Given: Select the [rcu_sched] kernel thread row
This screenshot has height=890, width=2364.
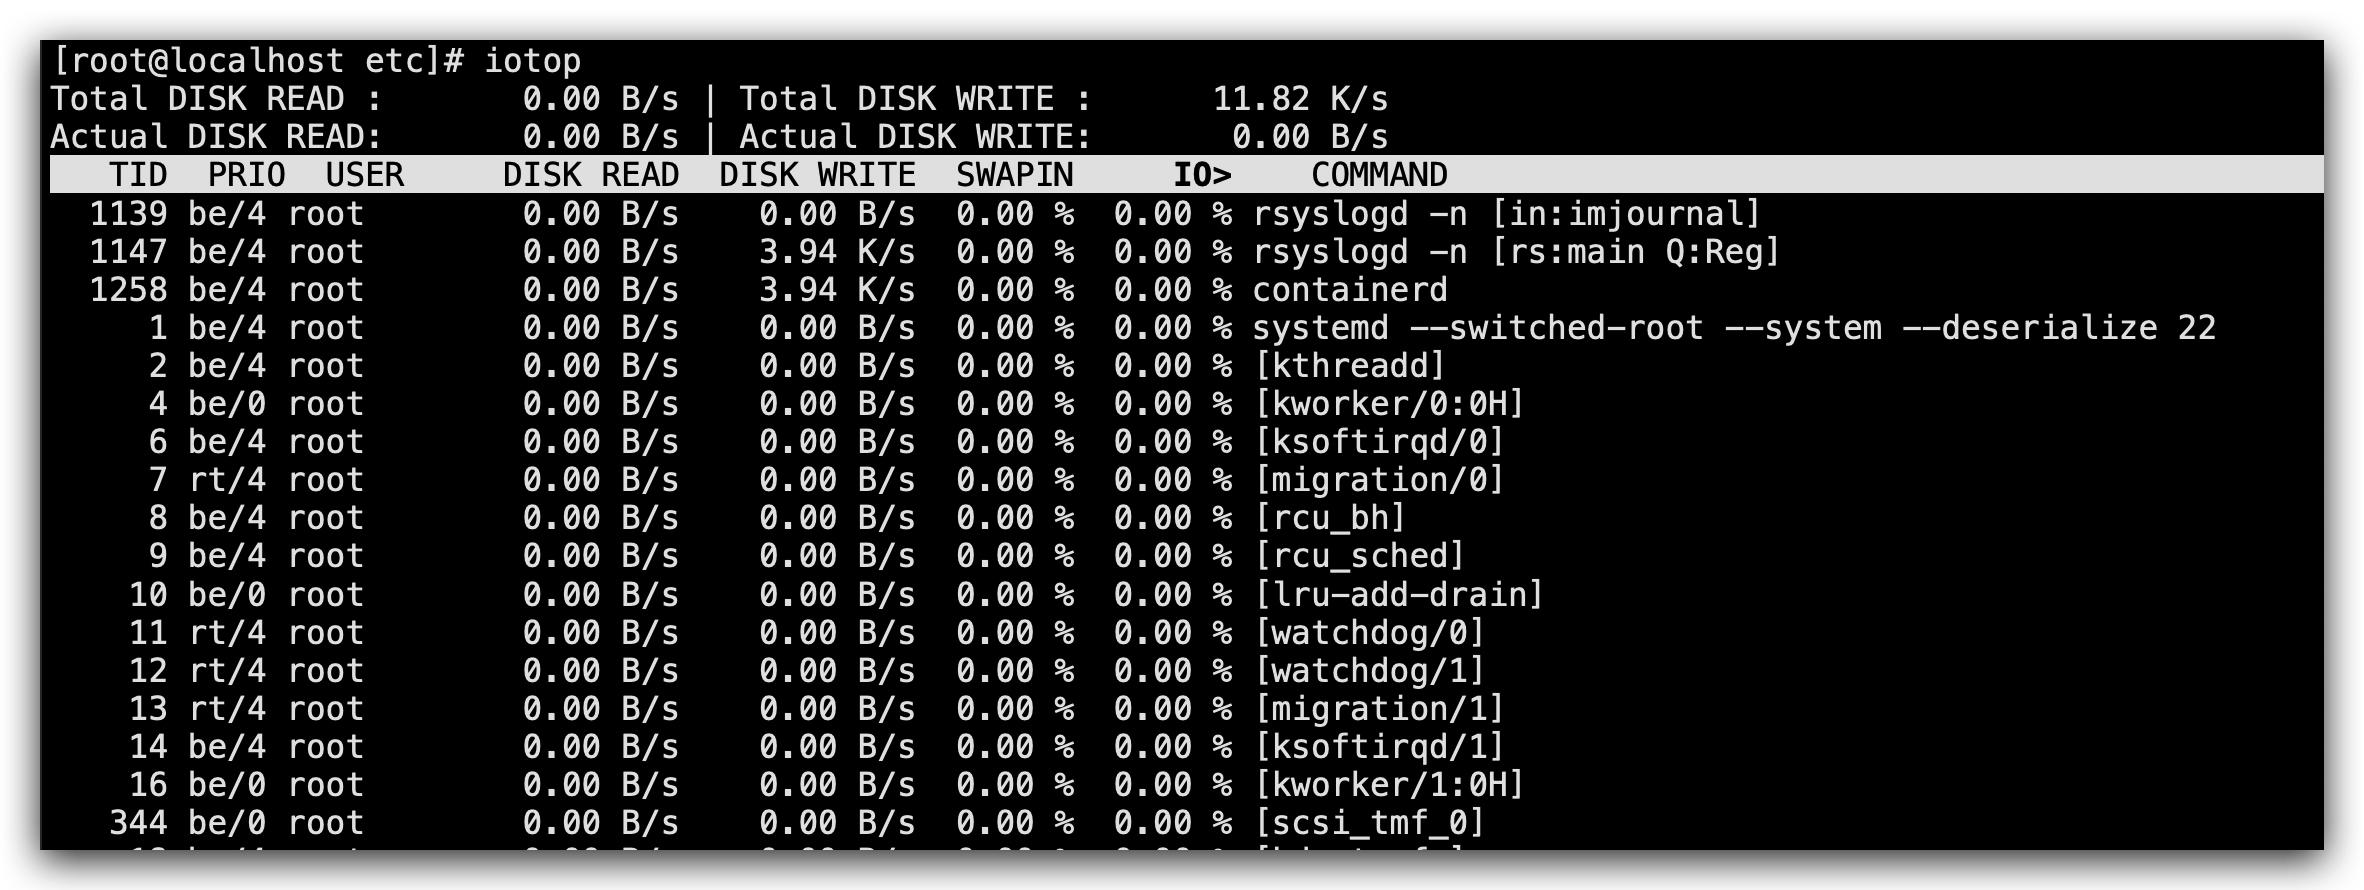Looking at the screenshot, I should pyautogui.click(x=1359, y=556).
